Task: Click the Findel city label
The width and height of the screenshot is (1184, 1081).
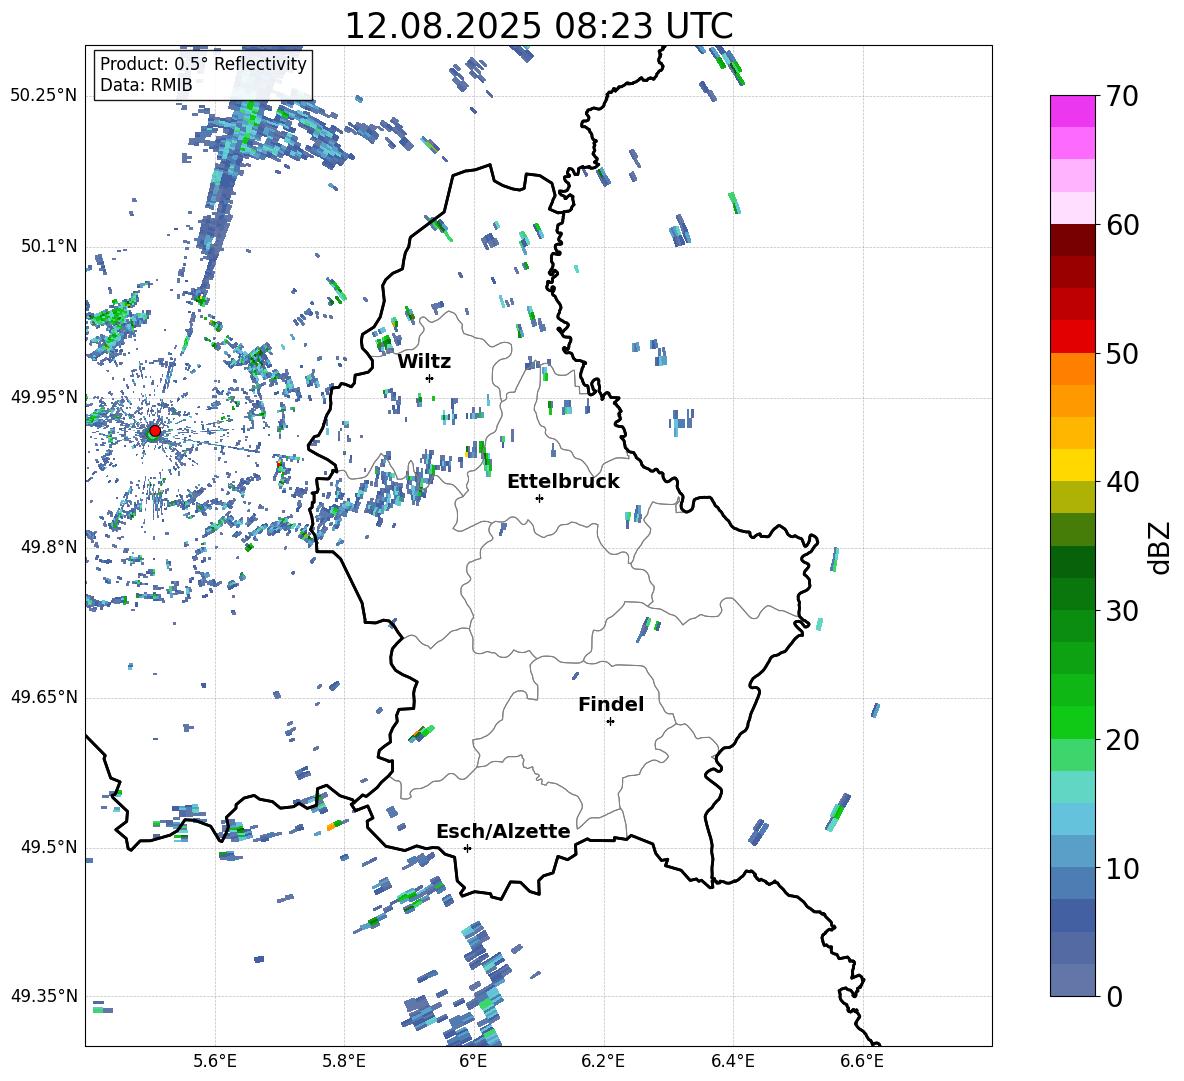Action: click(611, 704)
